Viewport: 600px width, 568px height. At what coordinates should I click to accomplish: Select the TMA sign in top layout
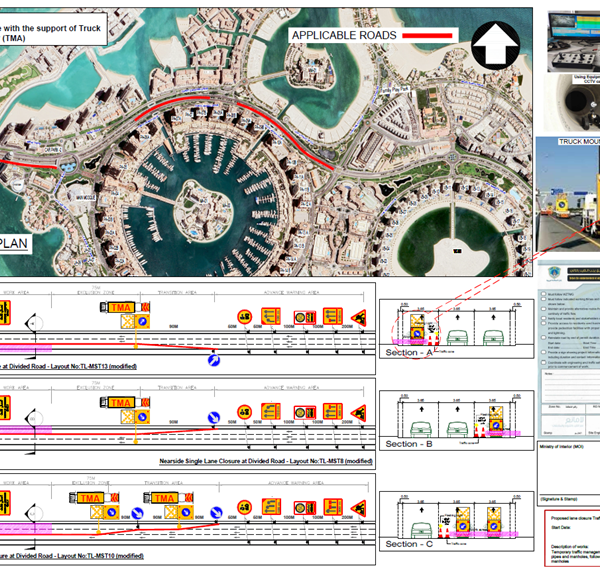122,307
